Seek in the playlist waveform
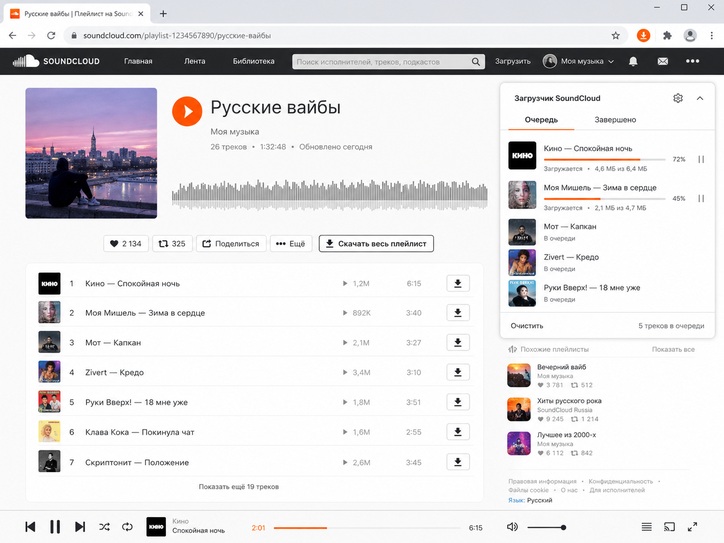Image resolution: width=724 pixels, height=543 pixels. 330,194
